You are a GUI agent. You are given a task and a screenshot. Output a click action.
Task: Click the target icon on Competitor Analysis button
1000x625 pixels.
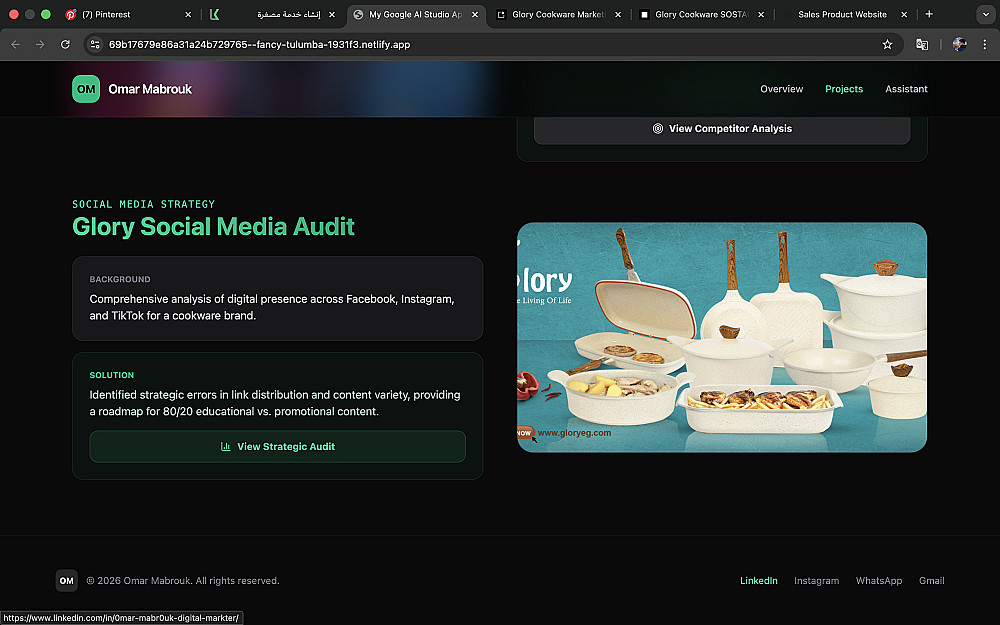[658, 129]
